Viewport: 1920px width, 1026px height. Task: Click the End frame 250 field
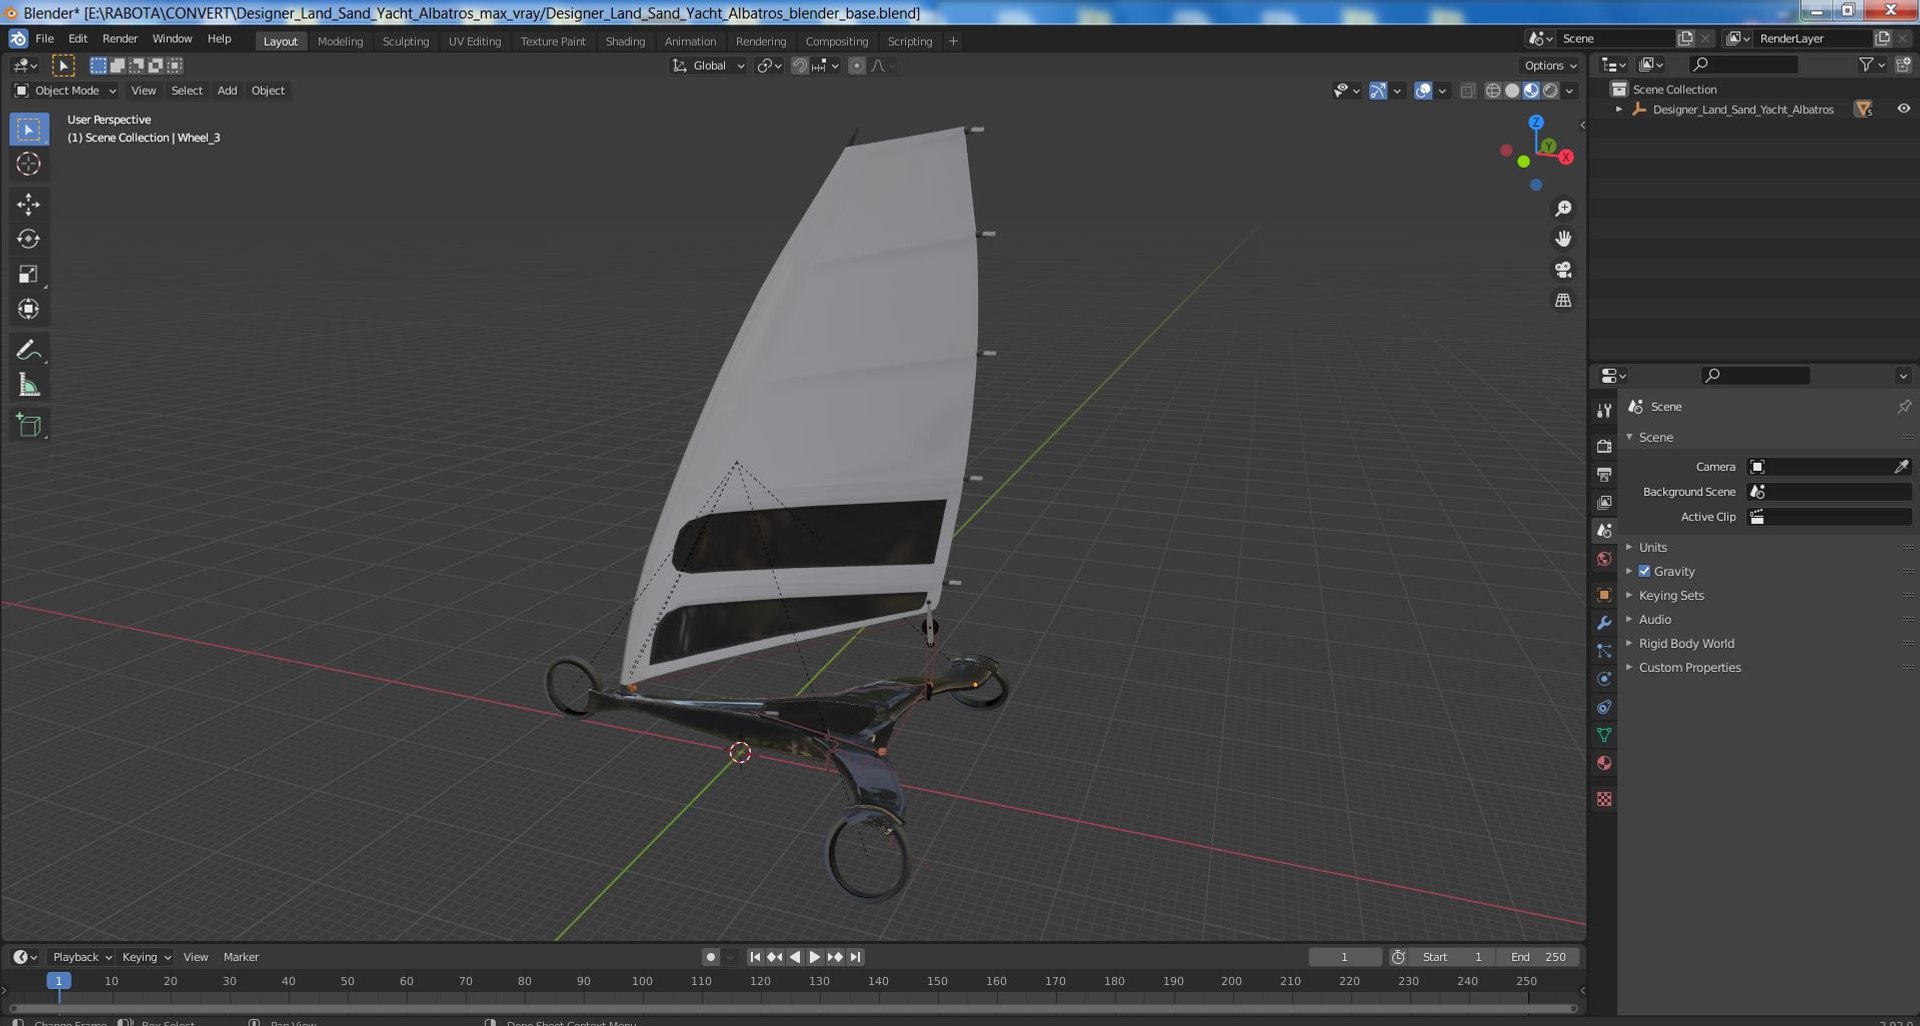1538,957
